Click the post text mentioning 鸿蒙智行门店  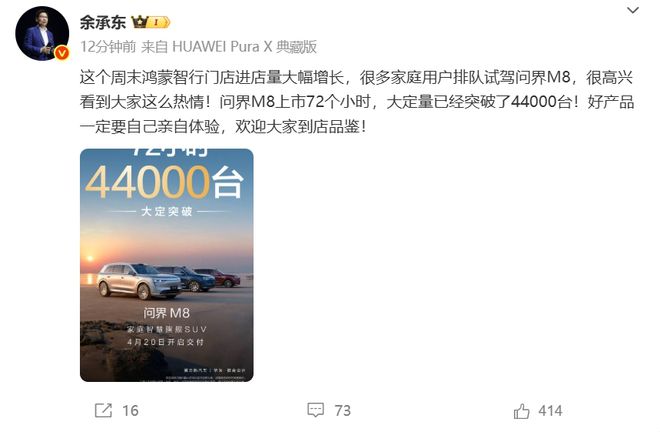[357, 102]
